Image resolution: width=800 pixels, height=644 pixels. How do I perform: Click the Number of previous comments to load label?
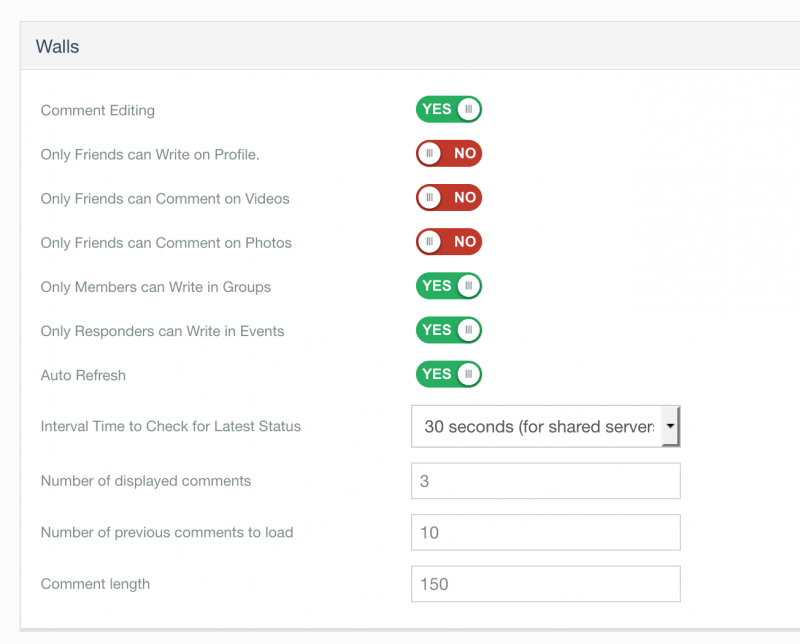pos(167,533)
